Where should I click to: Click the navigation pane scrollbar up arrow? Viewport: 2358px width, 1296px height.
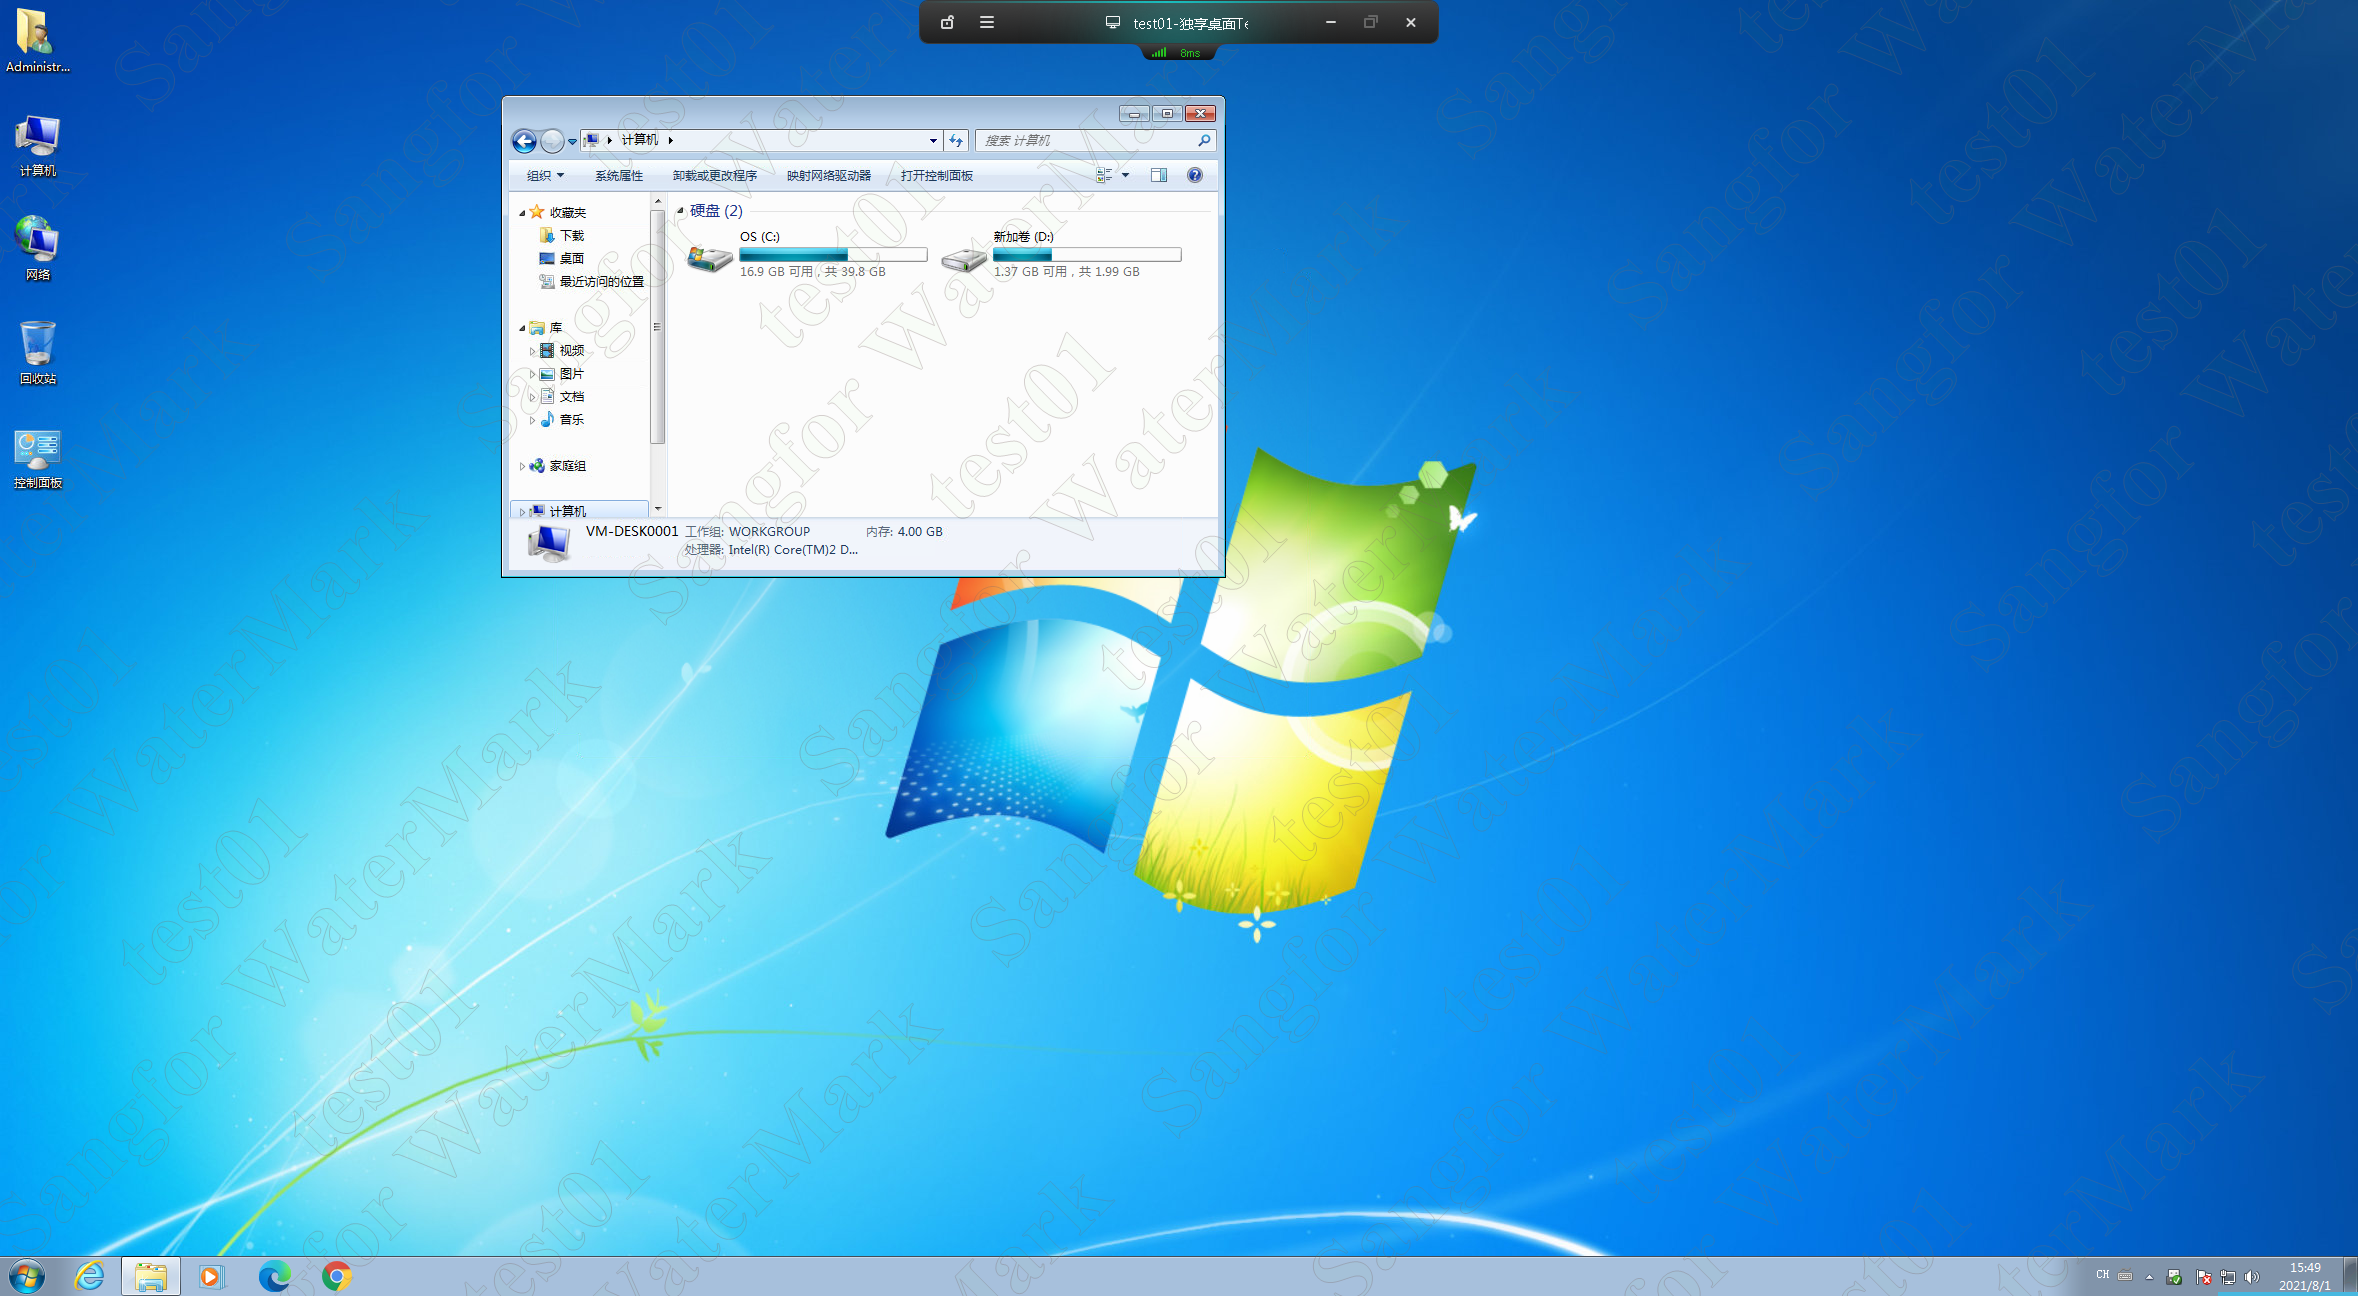coord(657,203)
